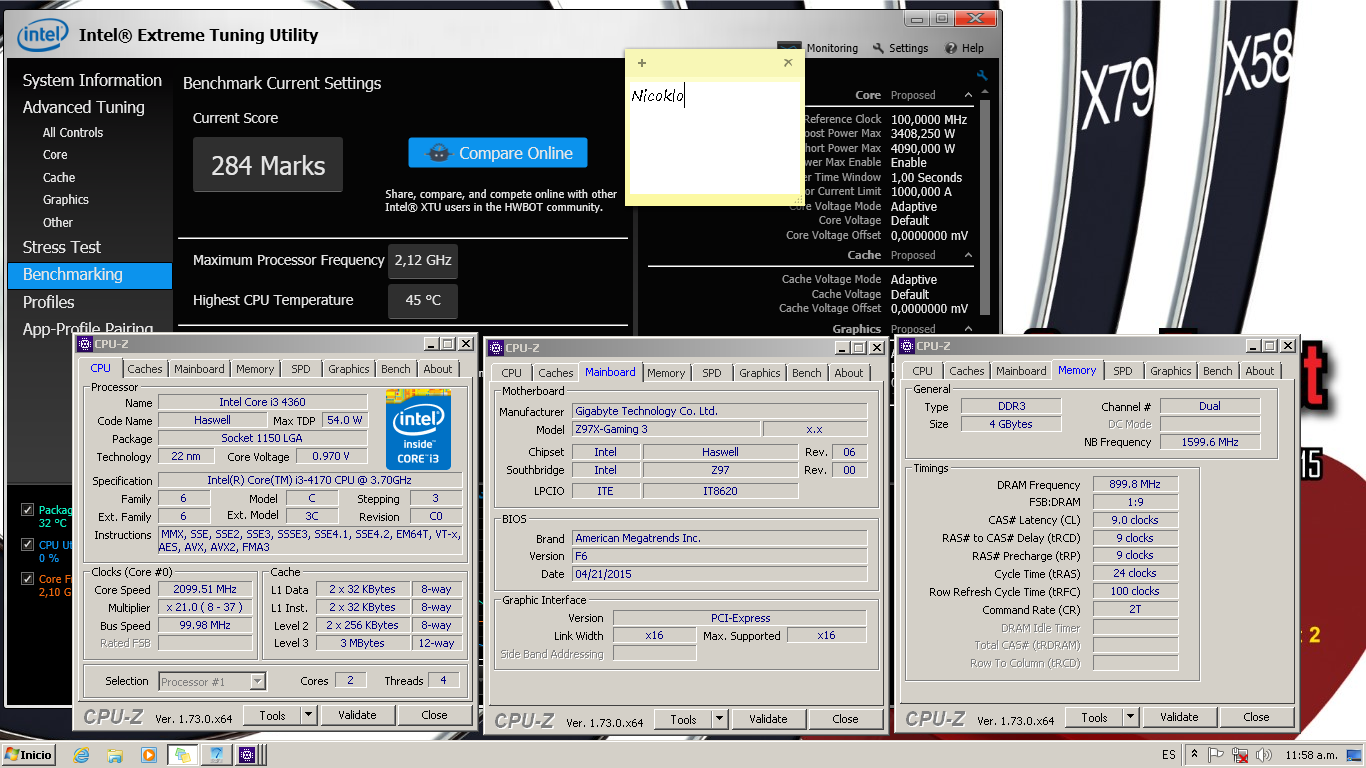Open Windows Media Player taskbar icon

coord(148,755)
